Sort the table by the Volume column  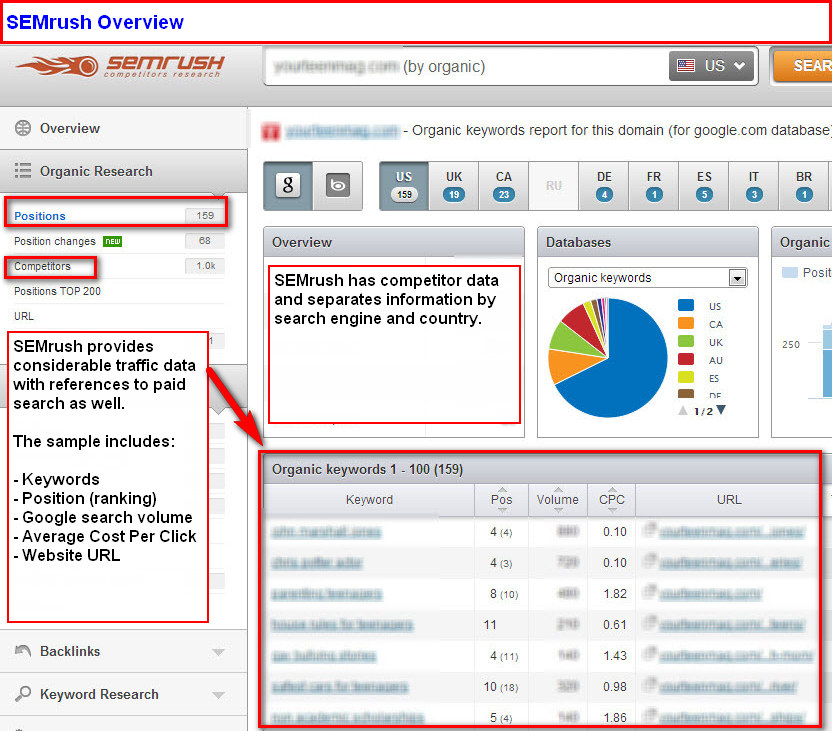558,500
